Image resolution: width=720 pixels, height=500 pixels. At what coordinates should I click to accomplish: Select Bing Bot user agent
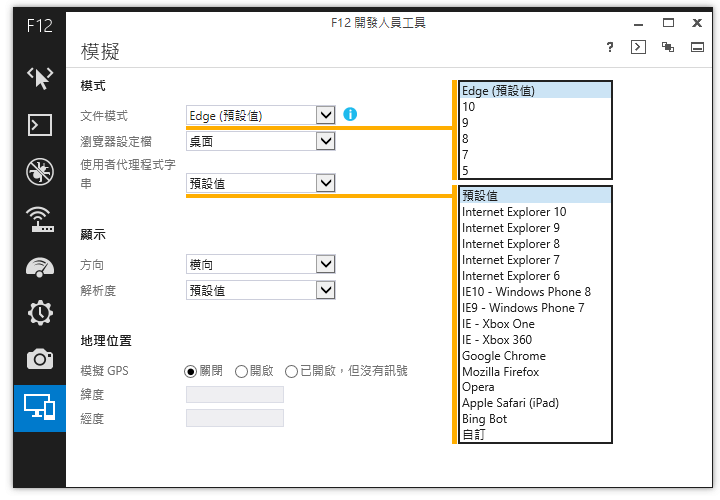[535, 419]
